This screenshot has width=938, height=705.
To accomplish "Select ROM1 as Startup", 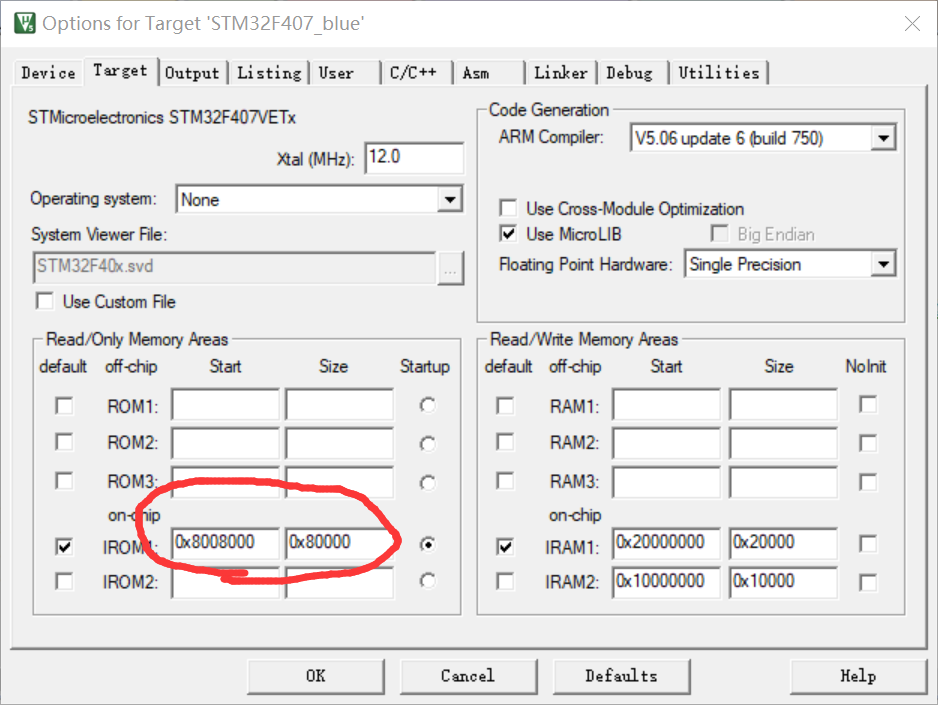I will point(428,405).
